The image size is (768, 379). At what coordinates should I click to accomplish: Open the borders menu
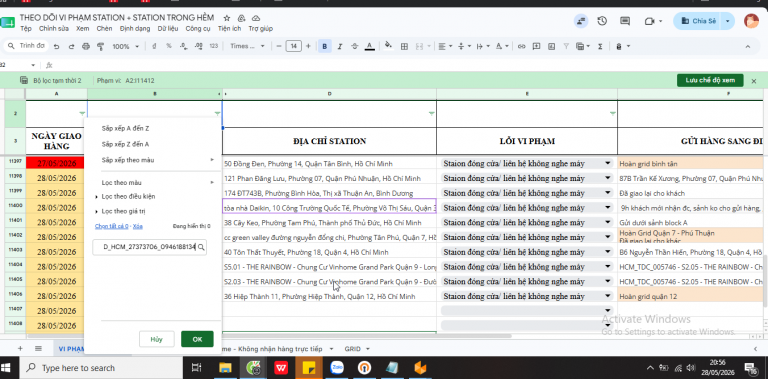coord(404,47)
